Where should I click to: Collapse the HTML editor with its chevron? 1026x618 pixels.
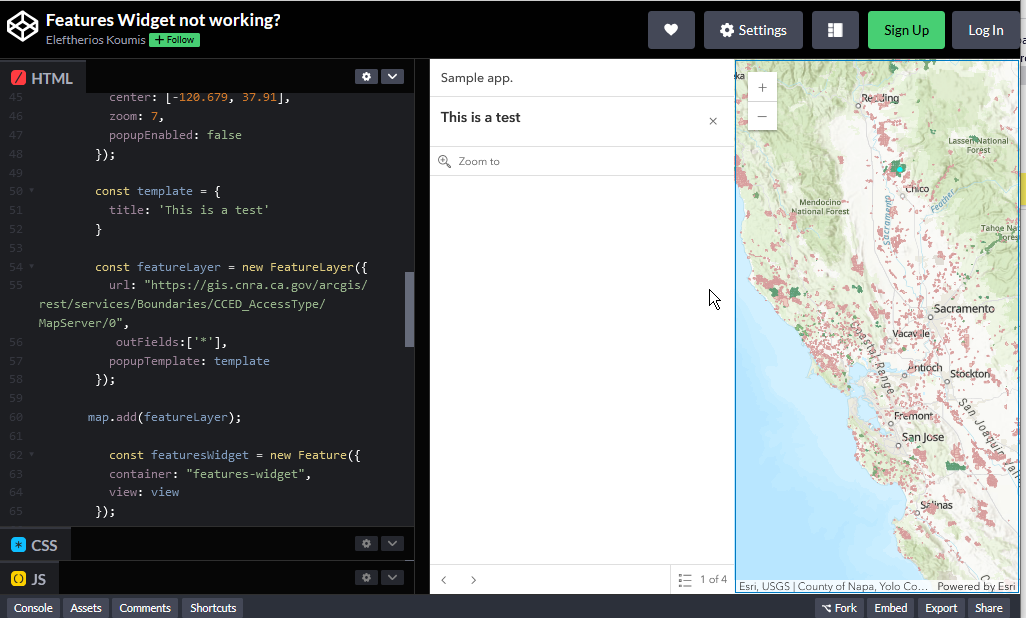[392, 76]
